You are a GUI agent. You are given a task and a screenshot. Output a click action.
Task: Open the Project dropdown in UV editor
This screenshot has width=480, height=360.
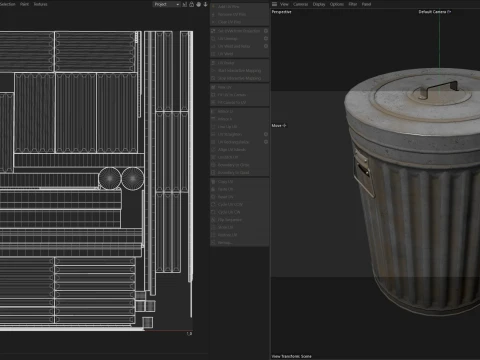[167, 4]
